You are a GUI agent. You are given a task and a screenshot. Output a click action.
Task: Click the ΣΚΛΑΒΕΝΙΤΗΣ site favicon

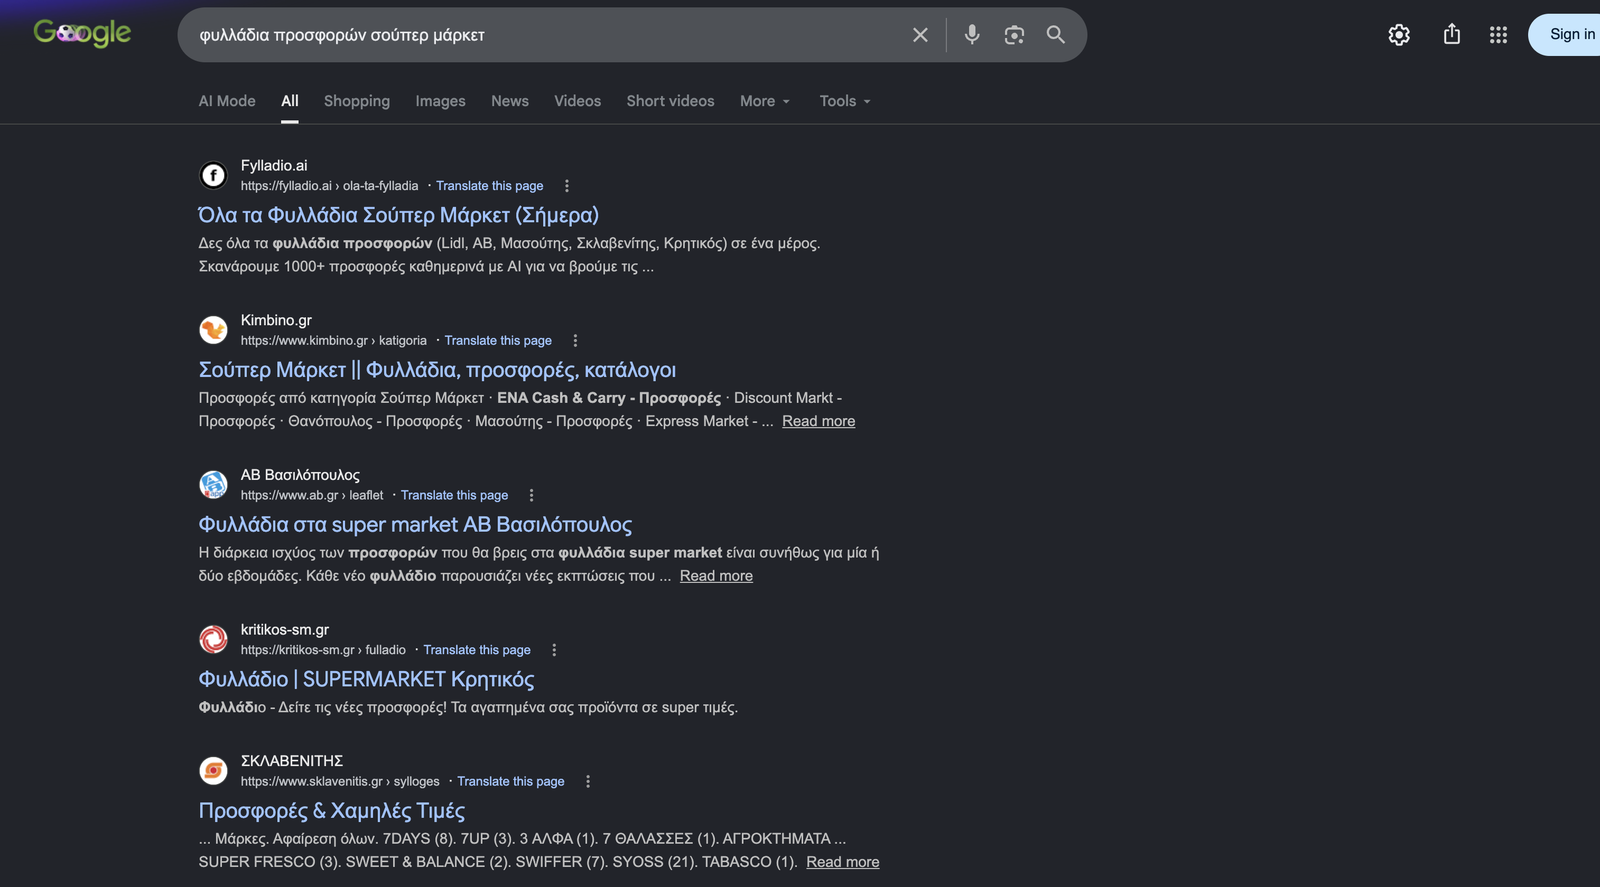tap(213, 771)
